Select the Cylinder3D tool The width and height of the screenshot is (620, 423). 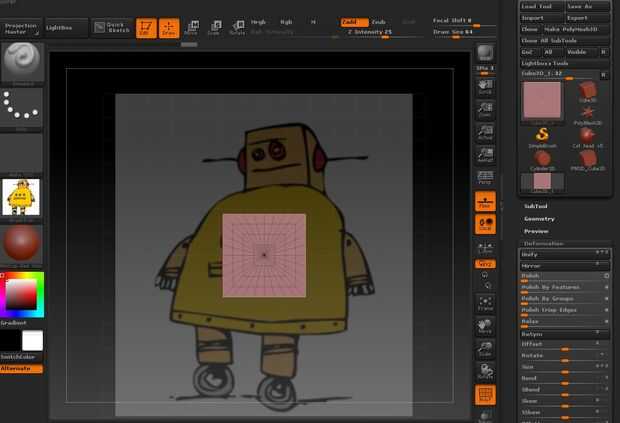542,160
